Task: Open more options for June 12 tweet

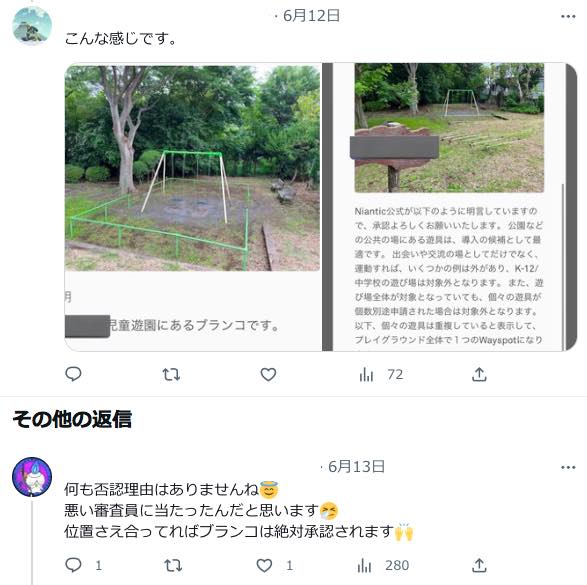Action: (x=568, y=16)
